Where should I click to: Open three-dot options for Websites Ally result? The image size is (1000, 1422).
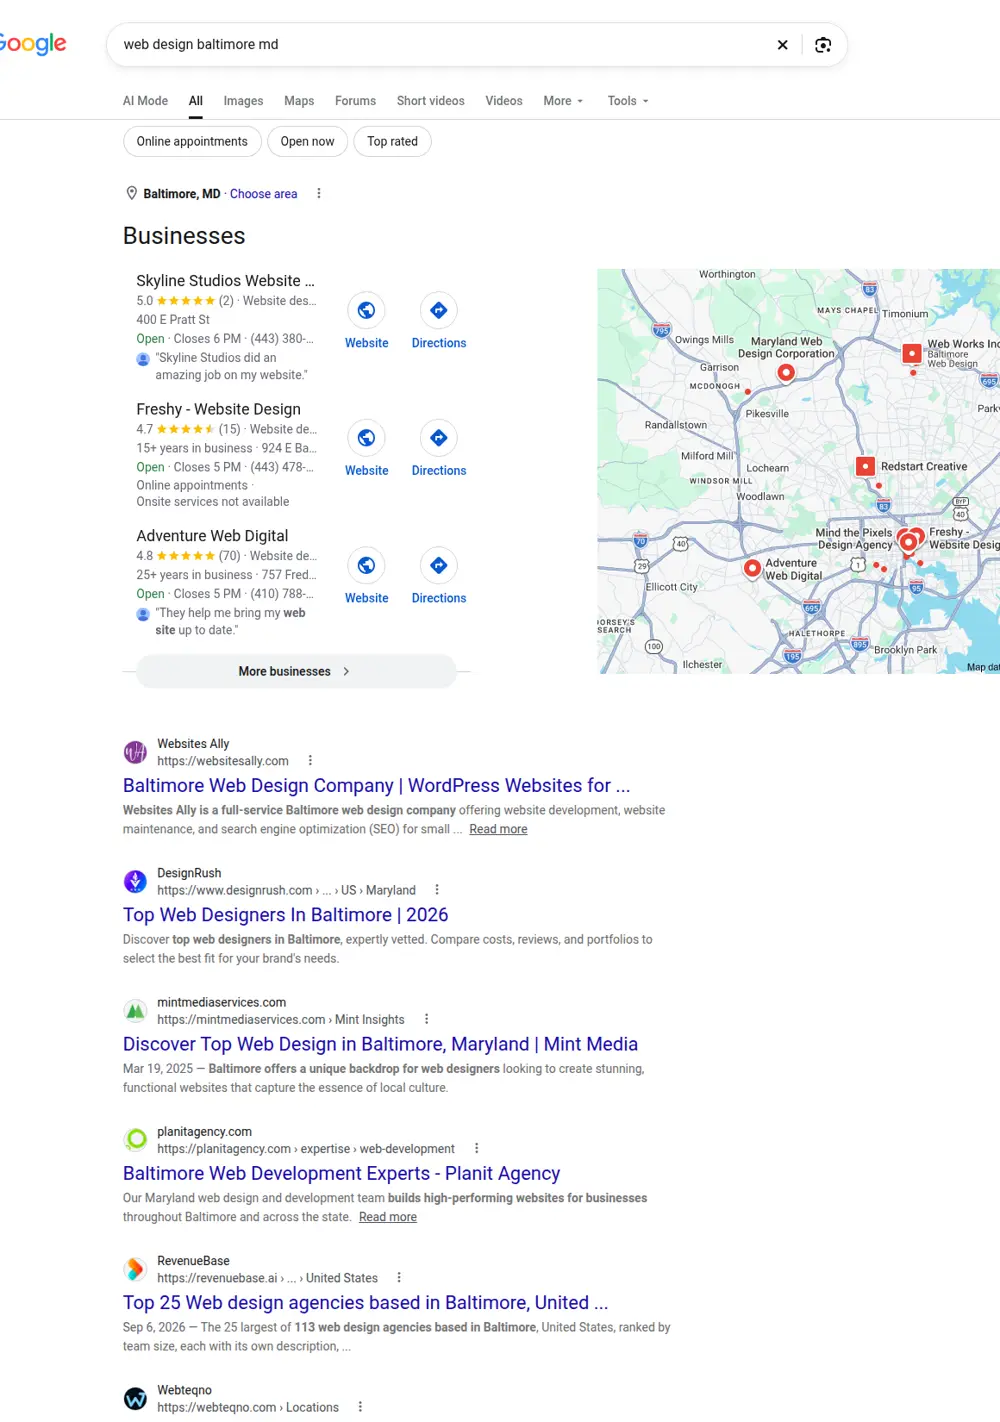click(310, 760)
